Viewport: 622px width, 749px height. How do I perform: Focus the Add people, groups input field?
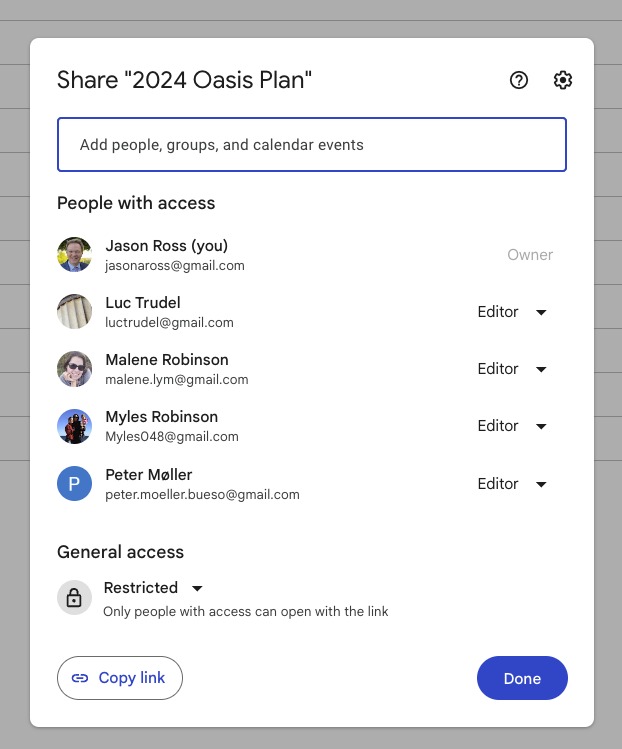(312, 144)
